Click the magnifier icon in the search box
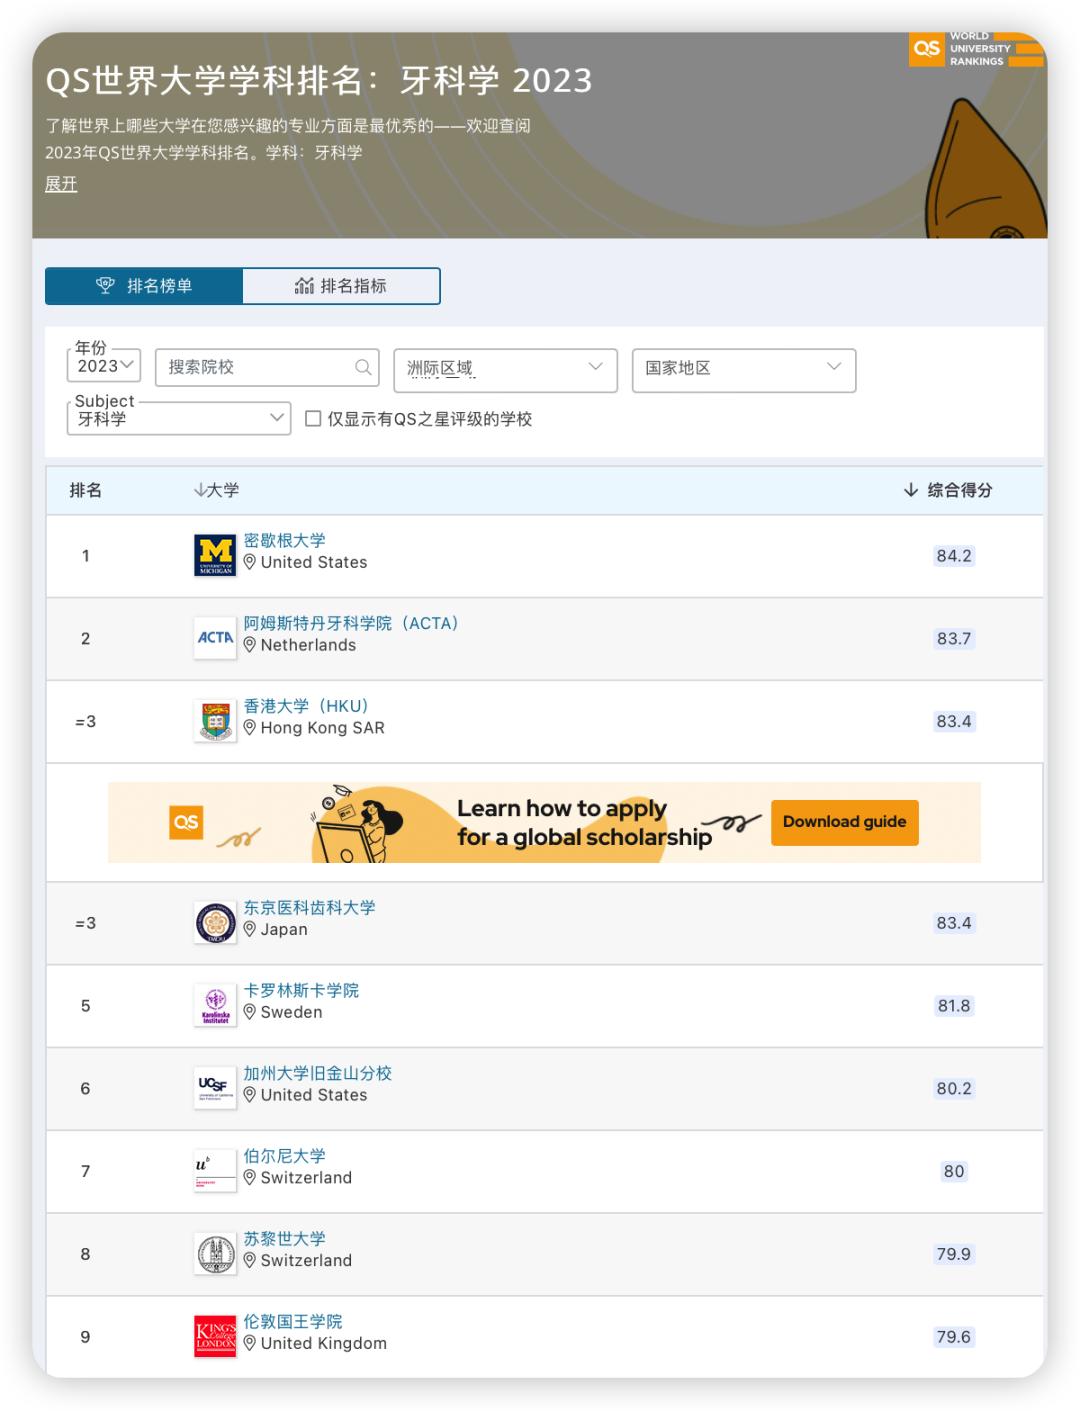The image size is (1080, 1411). point(362,368)
